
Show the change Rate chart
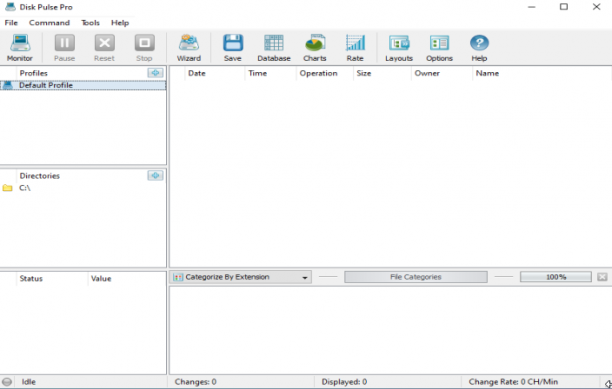point(355,48)
